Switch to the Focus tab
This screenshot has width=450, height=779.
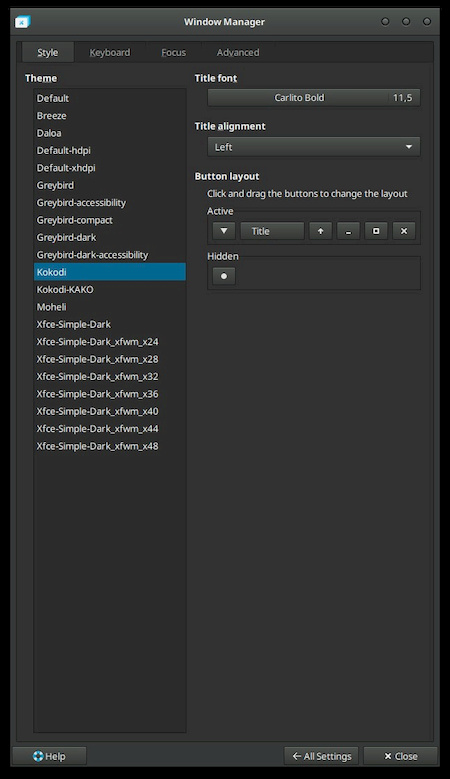point(173,53)
